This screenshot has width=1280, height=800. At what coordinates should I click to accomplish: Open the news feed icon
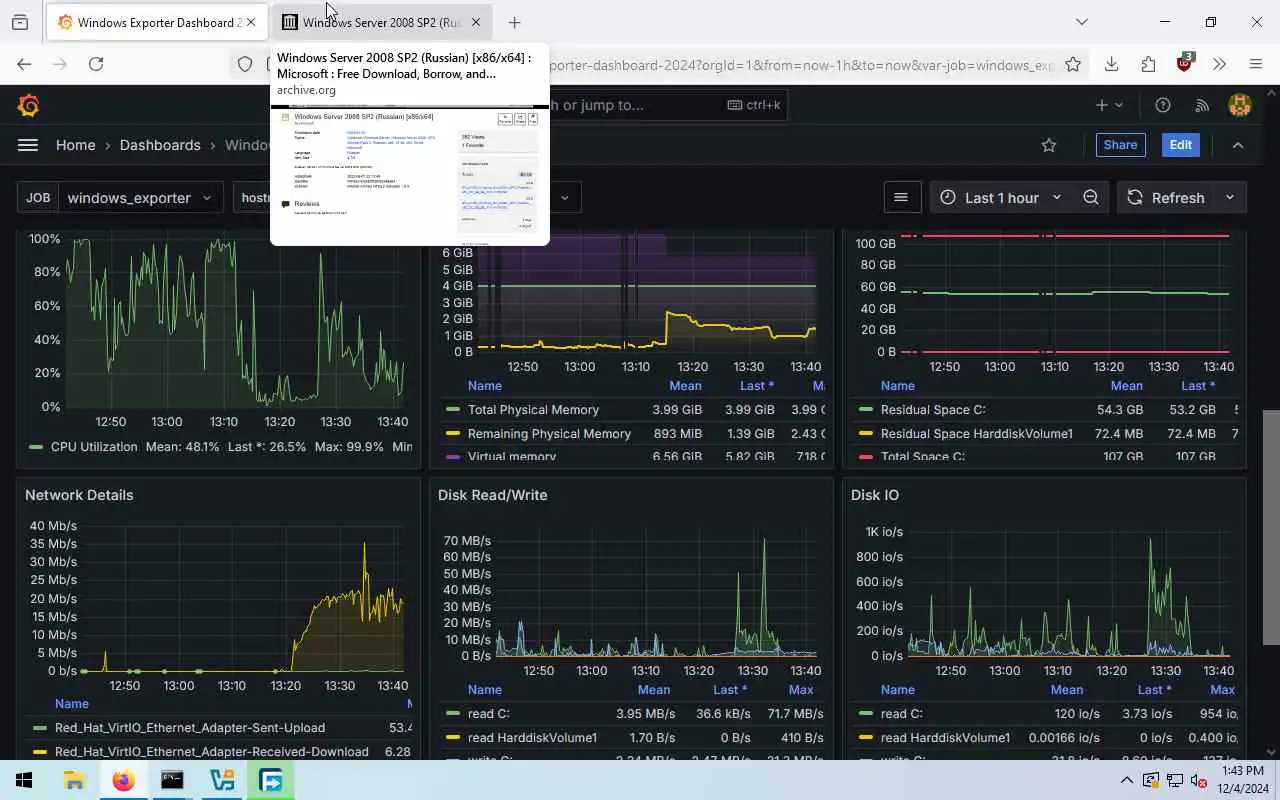point(1203,105)
